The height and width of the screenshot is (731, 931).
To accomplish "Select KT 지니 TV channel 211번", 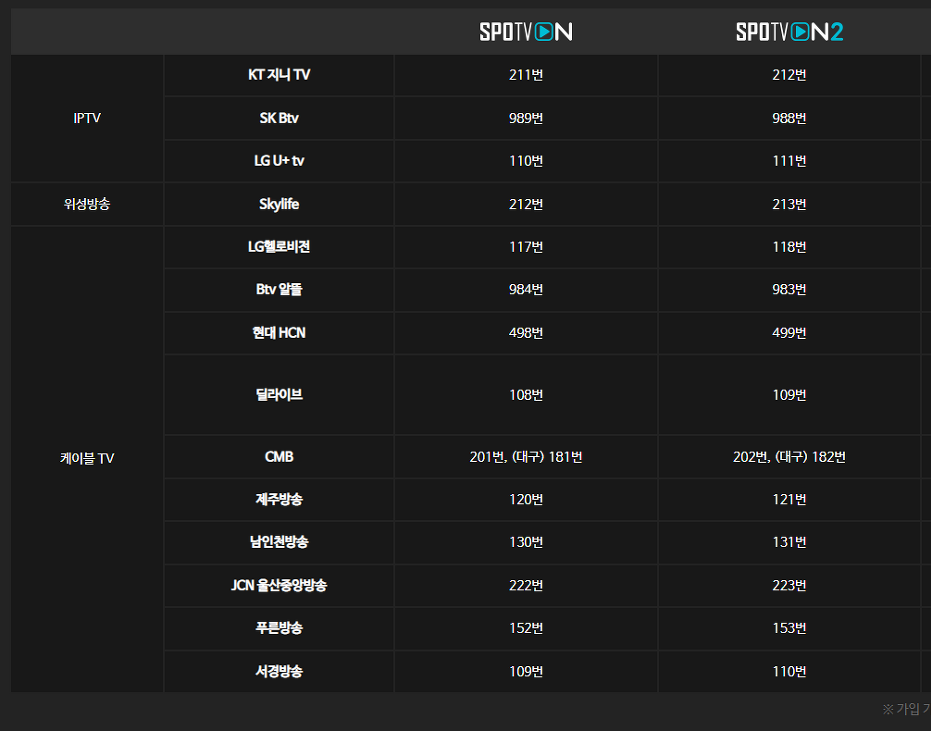I will (x=525, y=75).
